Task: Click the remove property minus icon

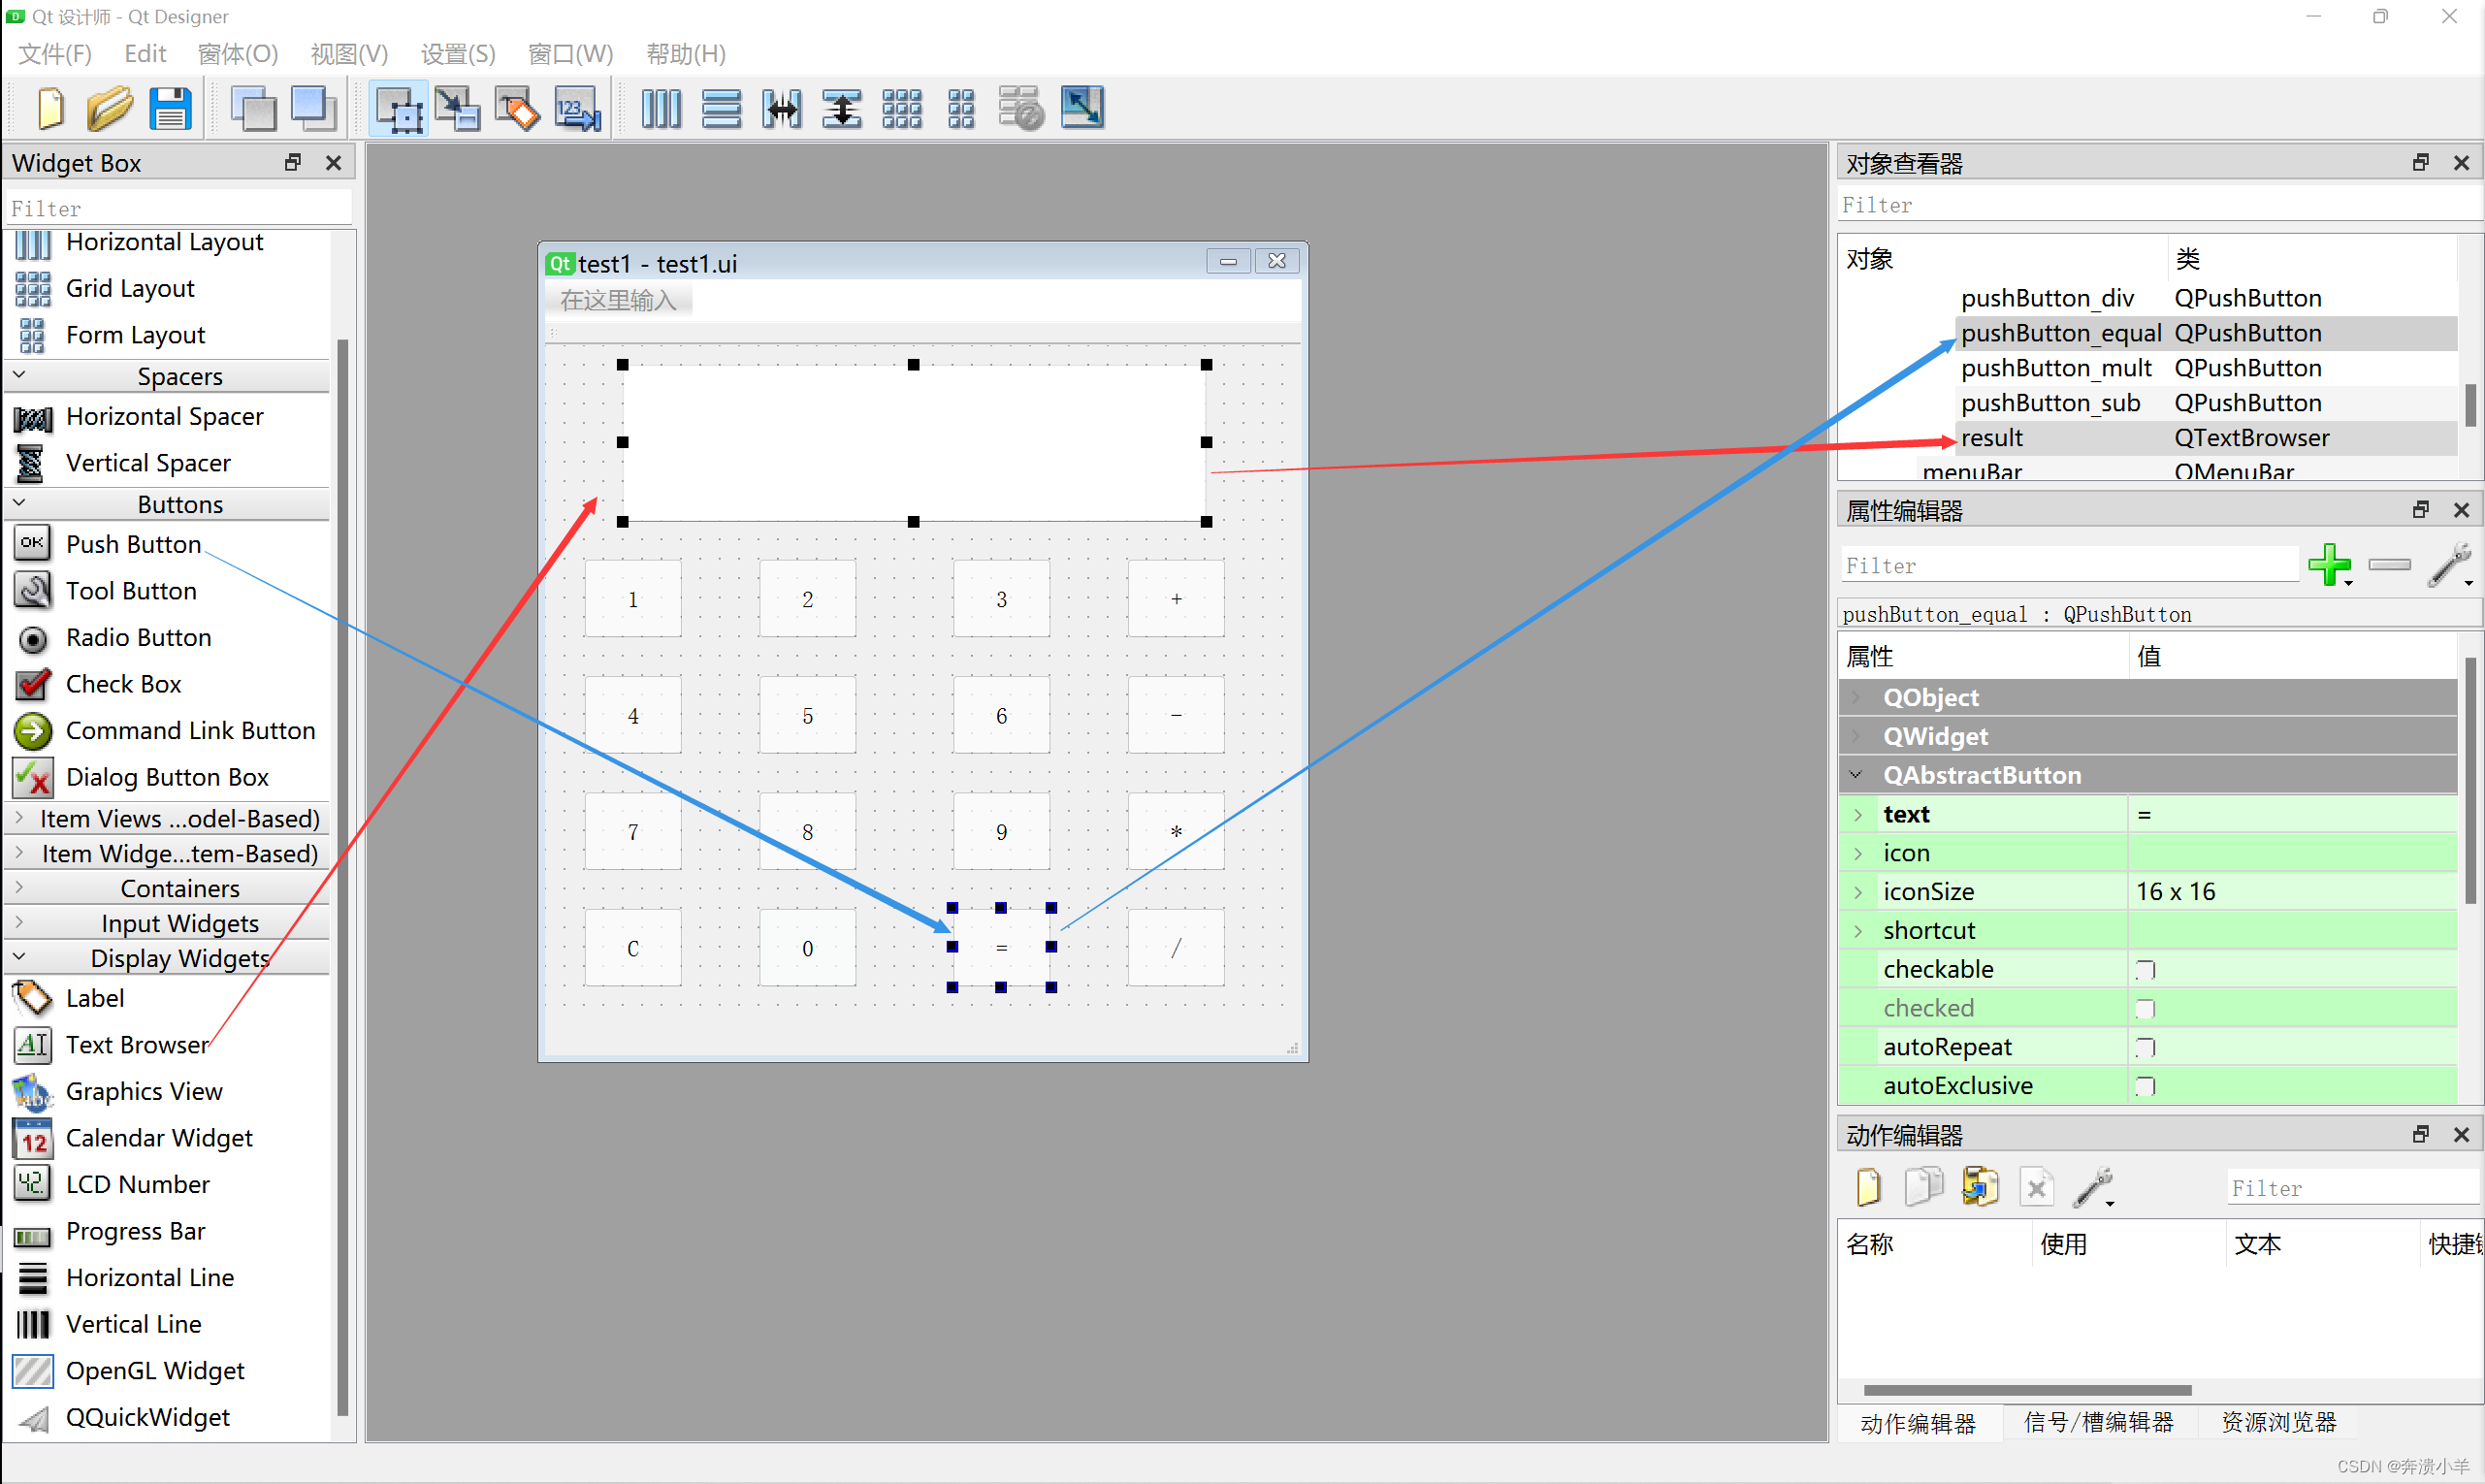Action: pos(2390,565)
